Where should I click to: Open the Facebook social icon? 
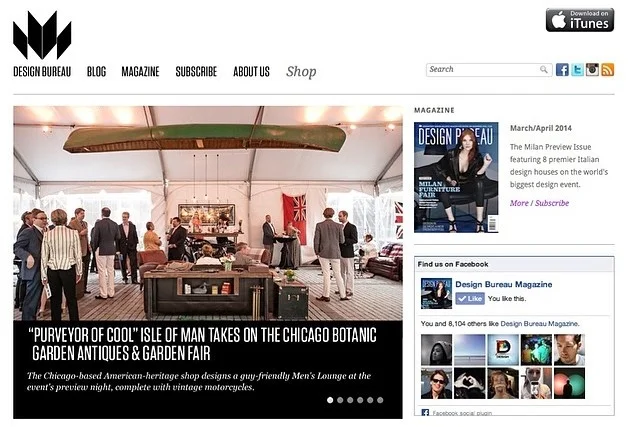pyautogui.click(x=562, y=70)
